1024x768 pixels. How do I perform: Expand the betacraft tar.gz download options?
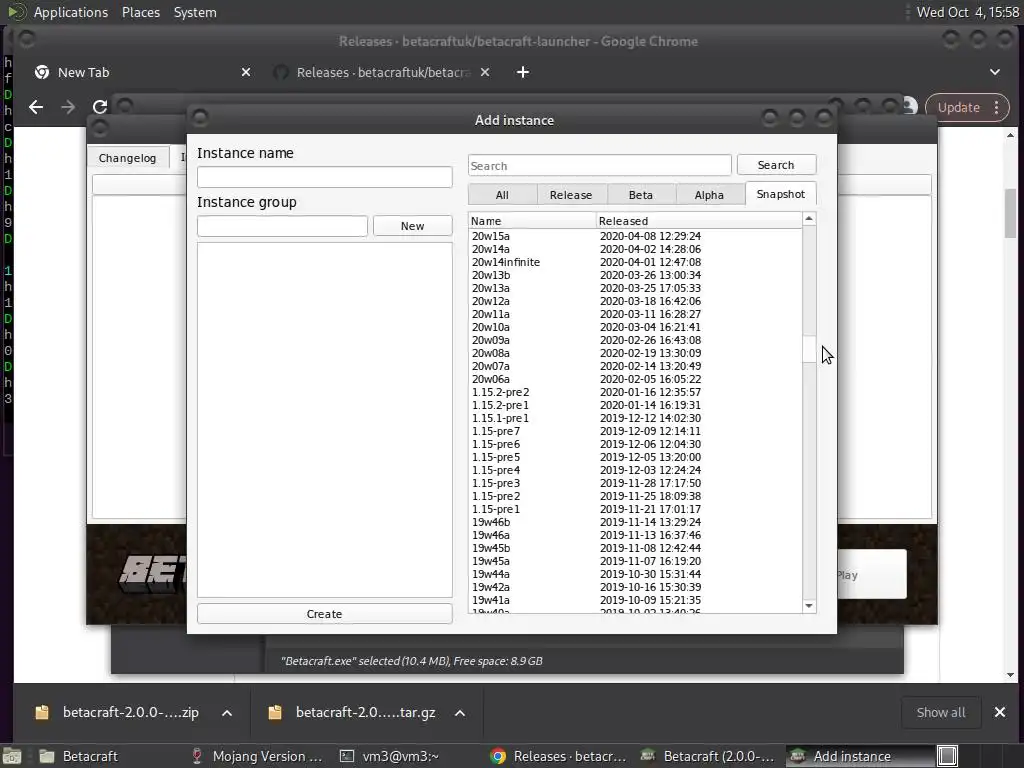tap(460, 713)
